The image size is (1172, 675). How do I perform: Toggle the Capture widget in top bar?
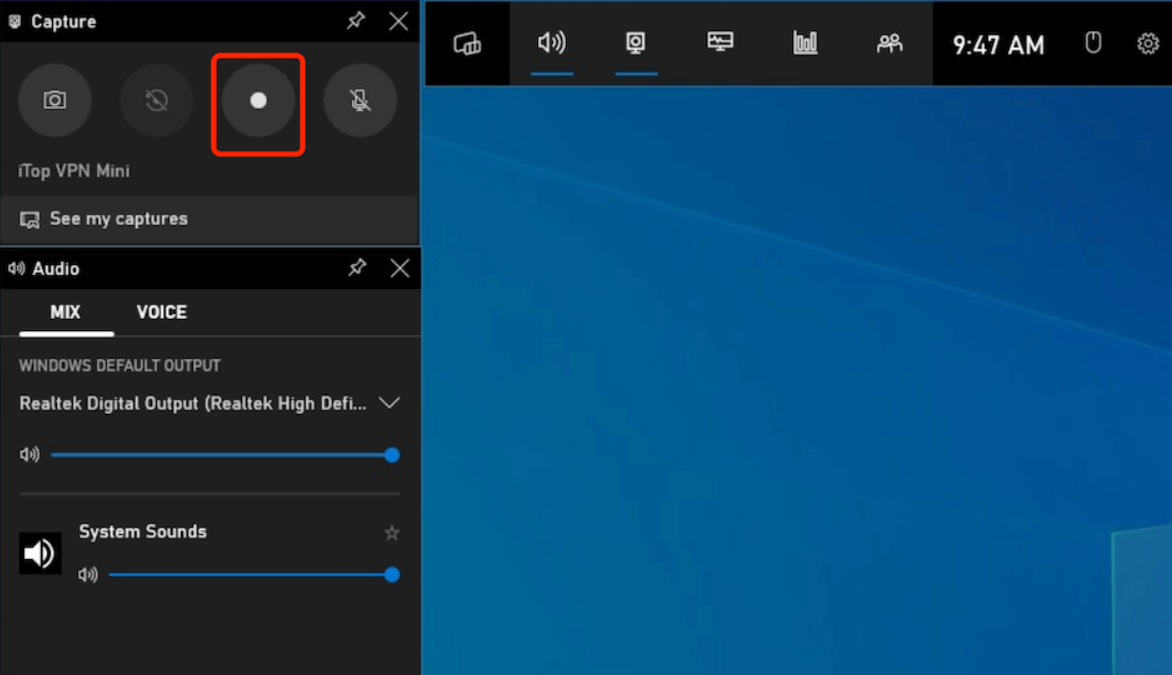click(x=636, y=43)
